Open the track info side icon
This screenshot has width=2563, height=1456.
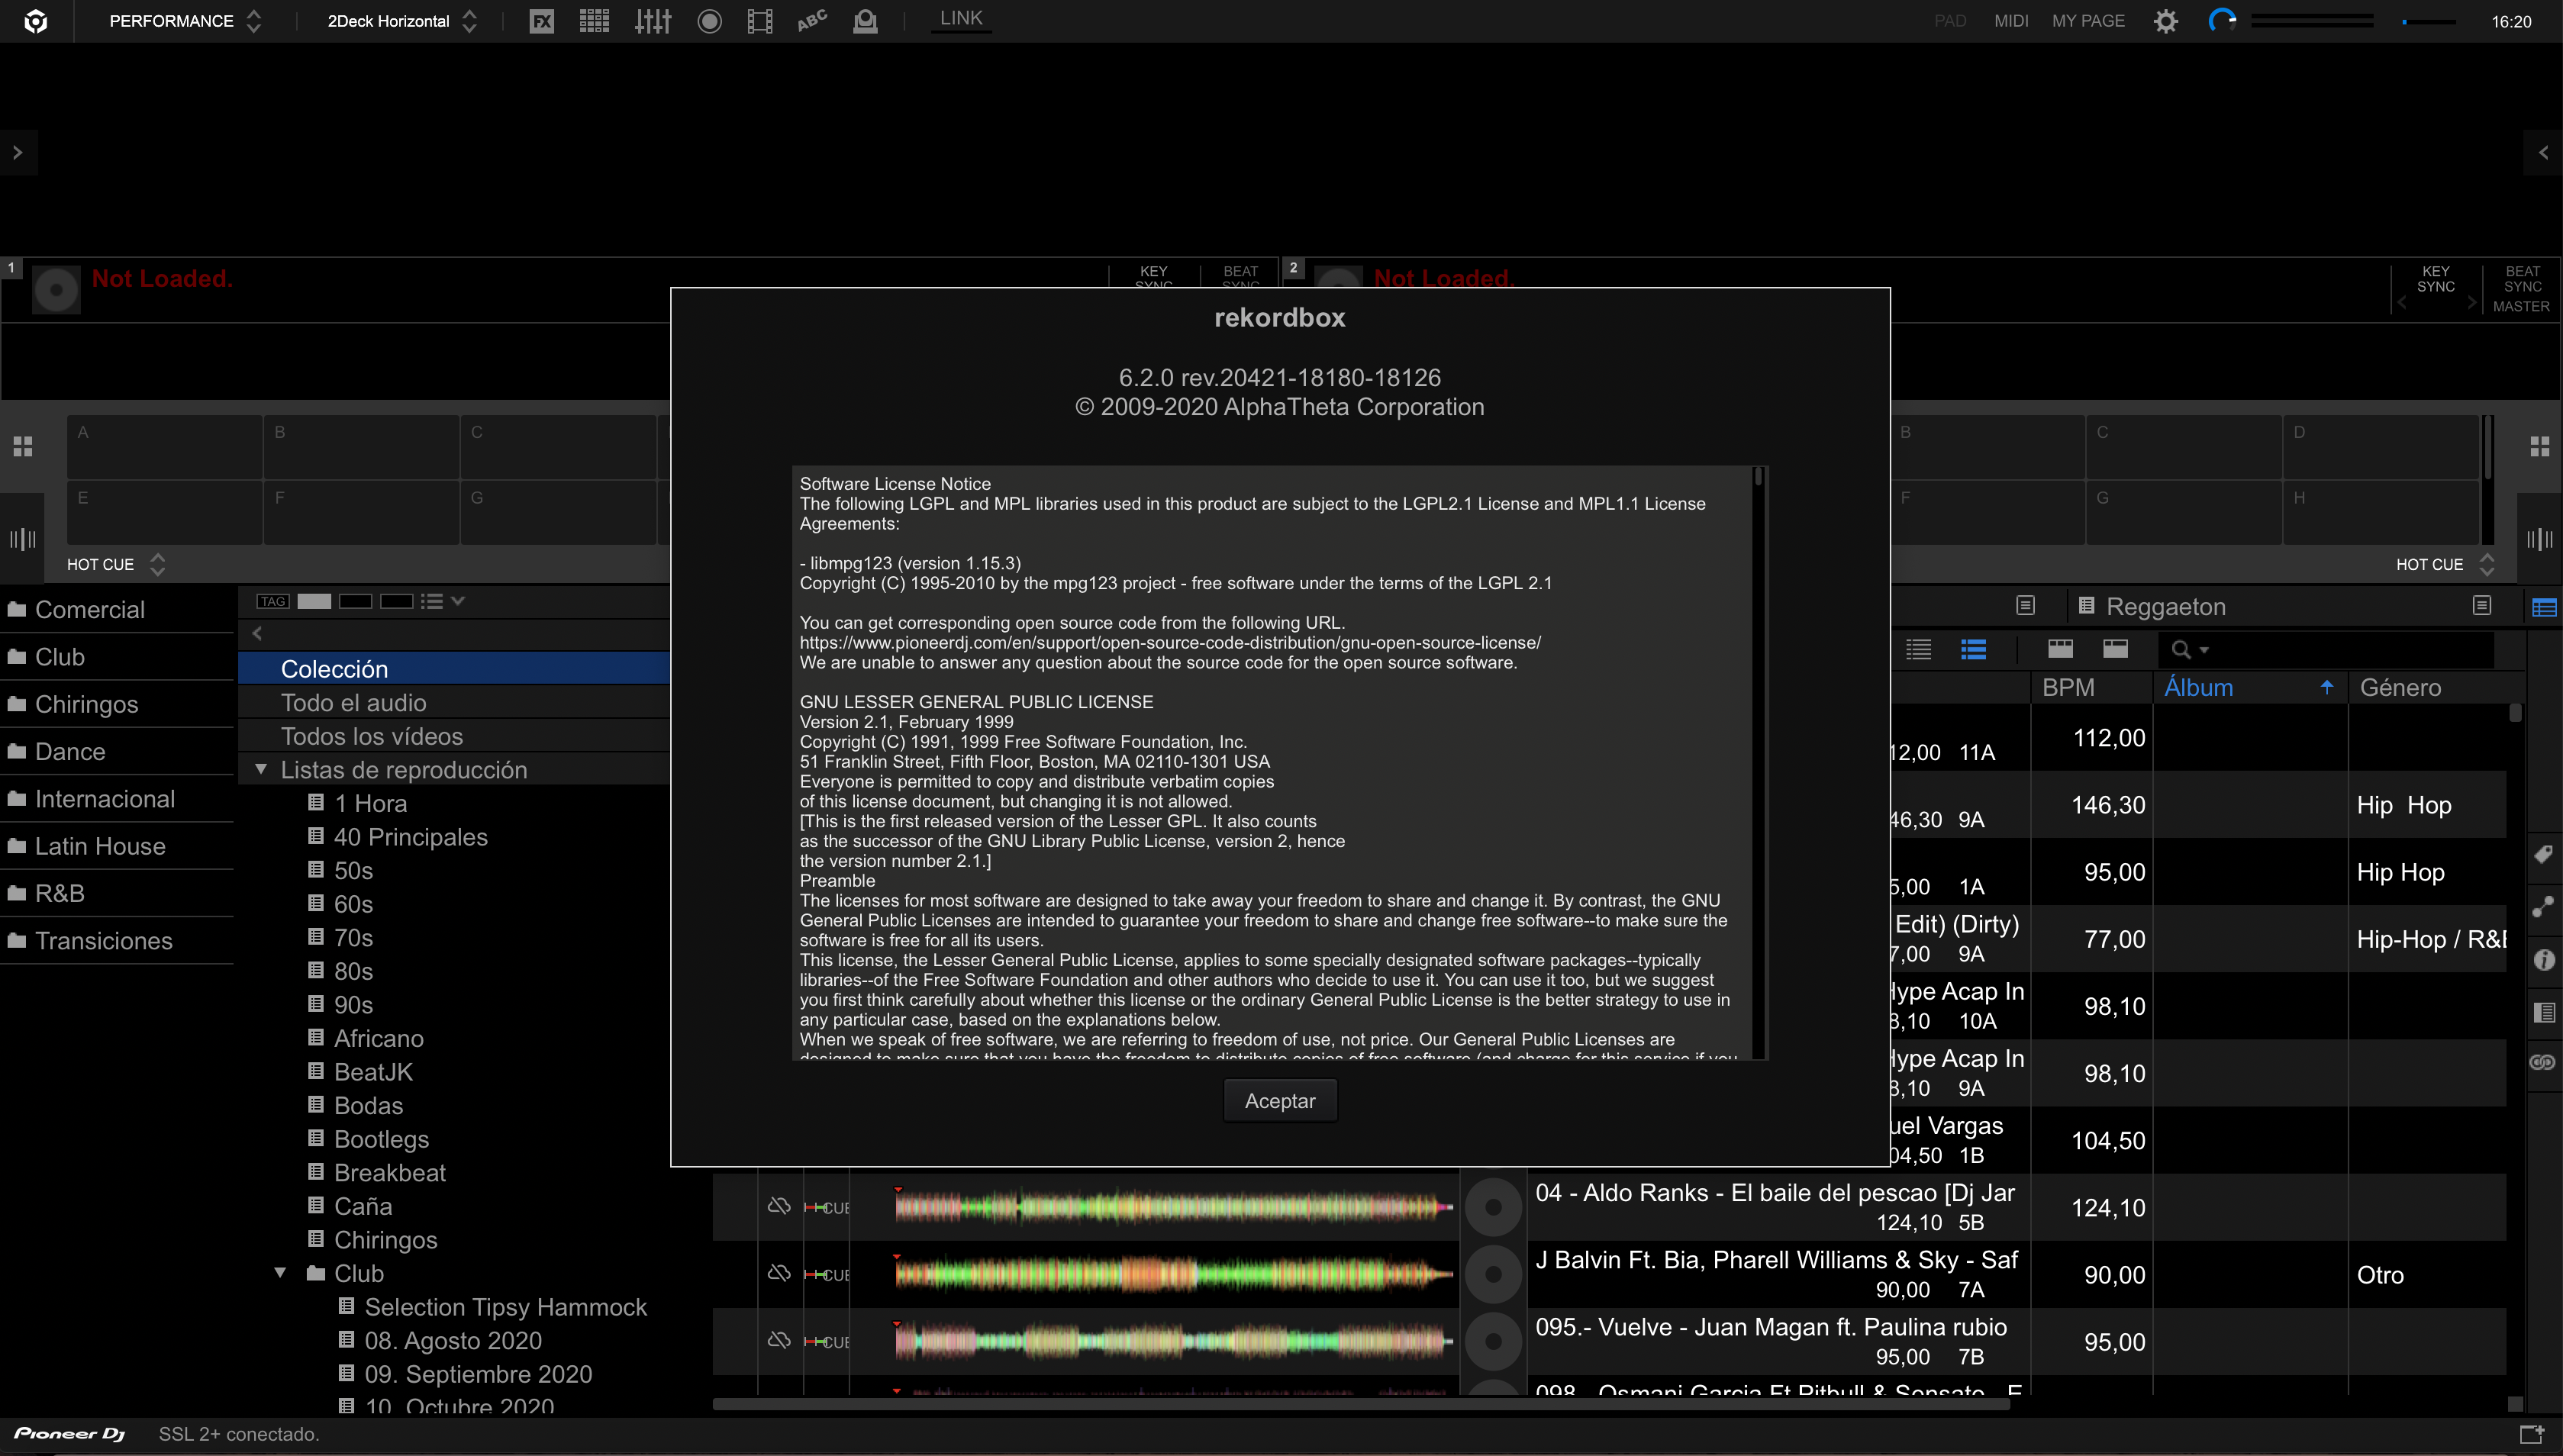click(x=2544, y=960)
